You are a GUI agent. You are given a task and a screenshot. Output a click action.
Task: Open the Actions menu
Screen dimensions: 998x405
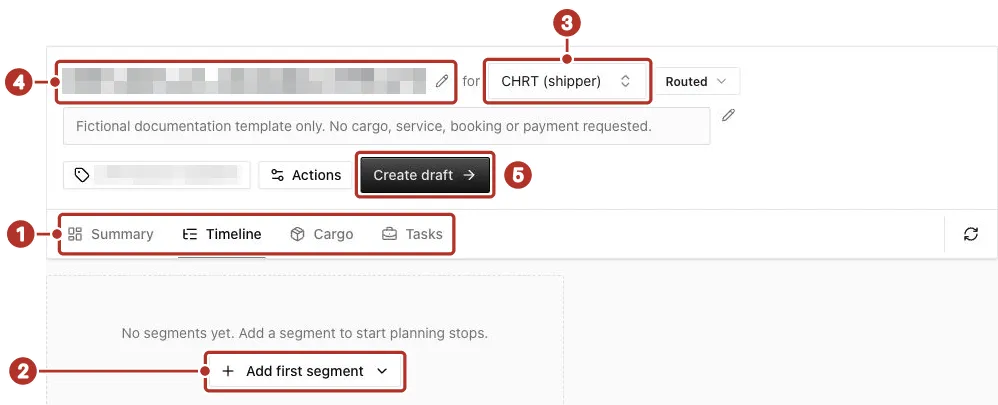pos(305,175)
